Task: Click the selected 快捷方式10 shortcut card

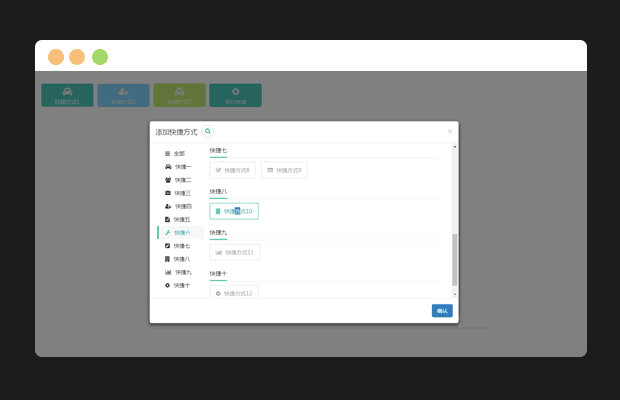Action: (234, 211)
